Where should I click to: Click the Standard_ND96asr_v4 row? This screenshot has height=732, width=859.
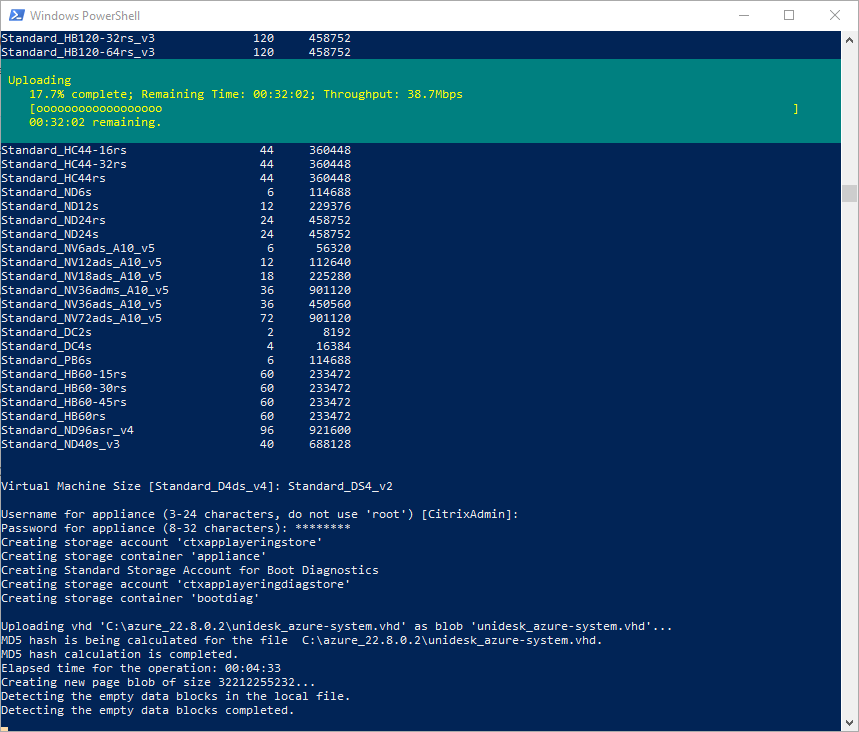click(x=176, y=430)
